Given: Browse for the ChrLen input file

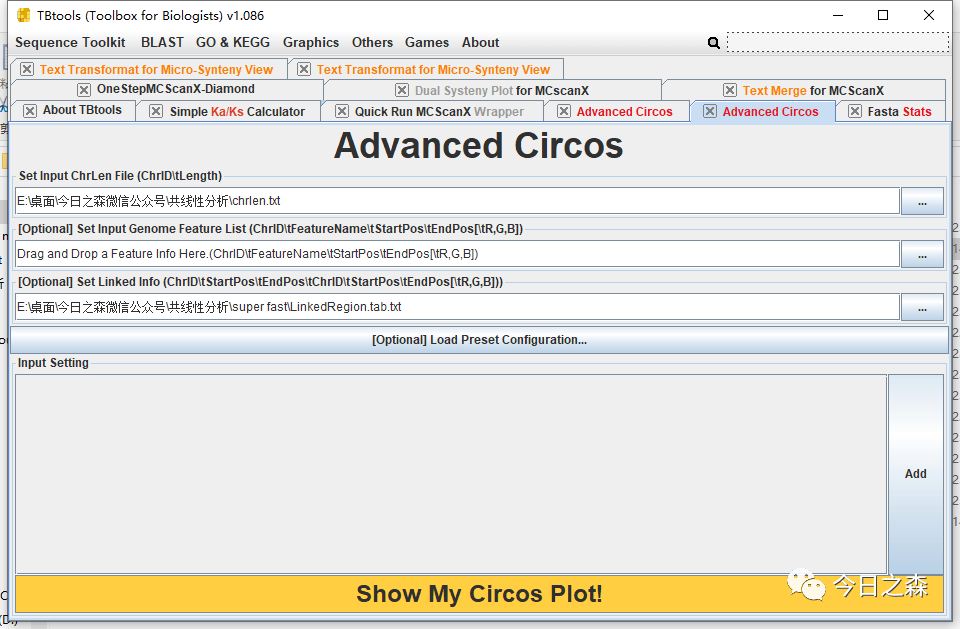Looking at the screenshot, I should coord(922,202).
